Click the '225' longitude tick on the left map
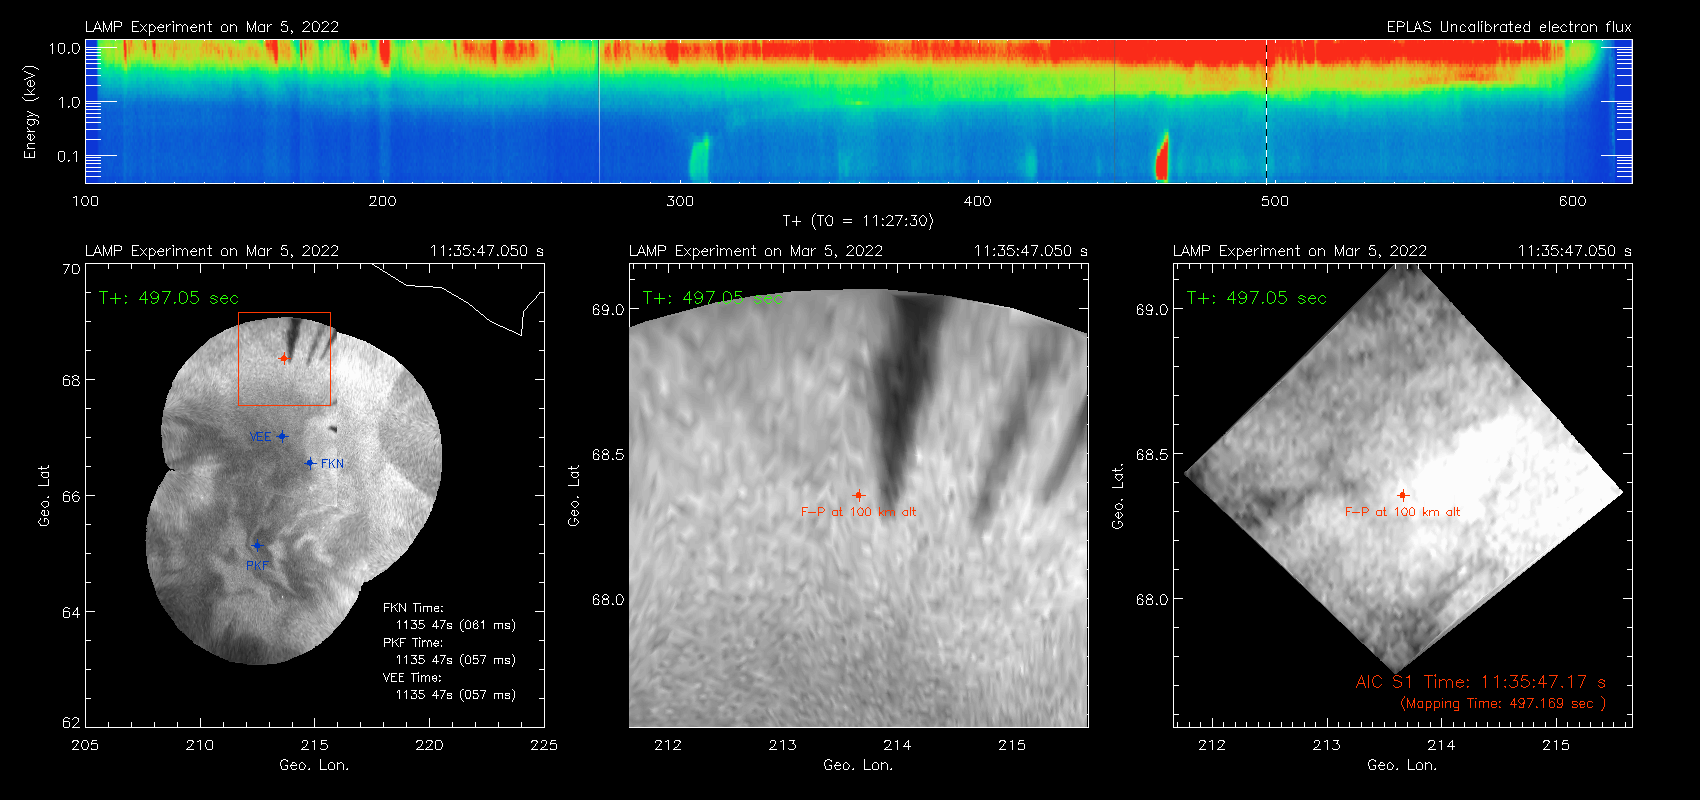This screenshot has height=800, width=1700. pos(544,745)
